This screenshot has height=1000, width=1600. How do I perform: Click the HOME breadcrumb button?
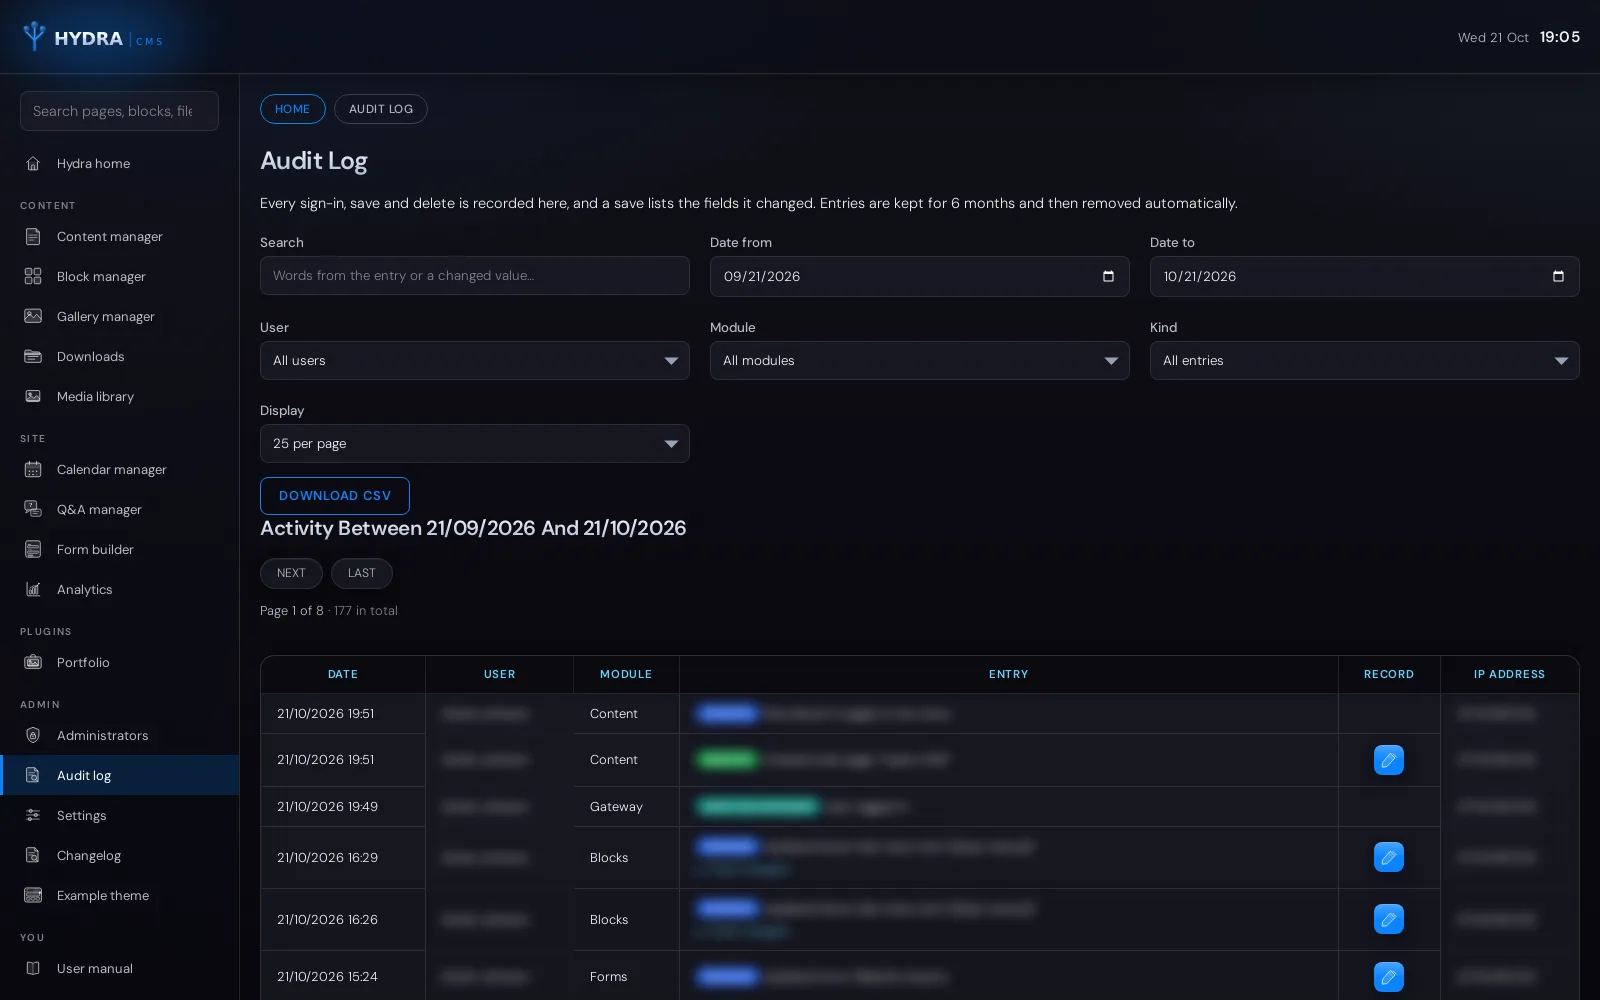293,109
